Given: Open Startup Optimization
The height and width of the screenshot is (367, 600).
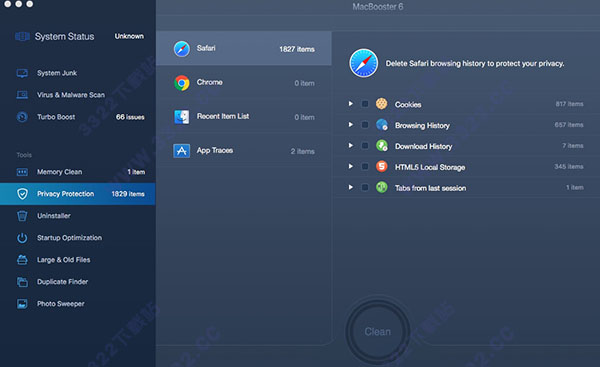Looking at the screenshot, I should [78, 238].
